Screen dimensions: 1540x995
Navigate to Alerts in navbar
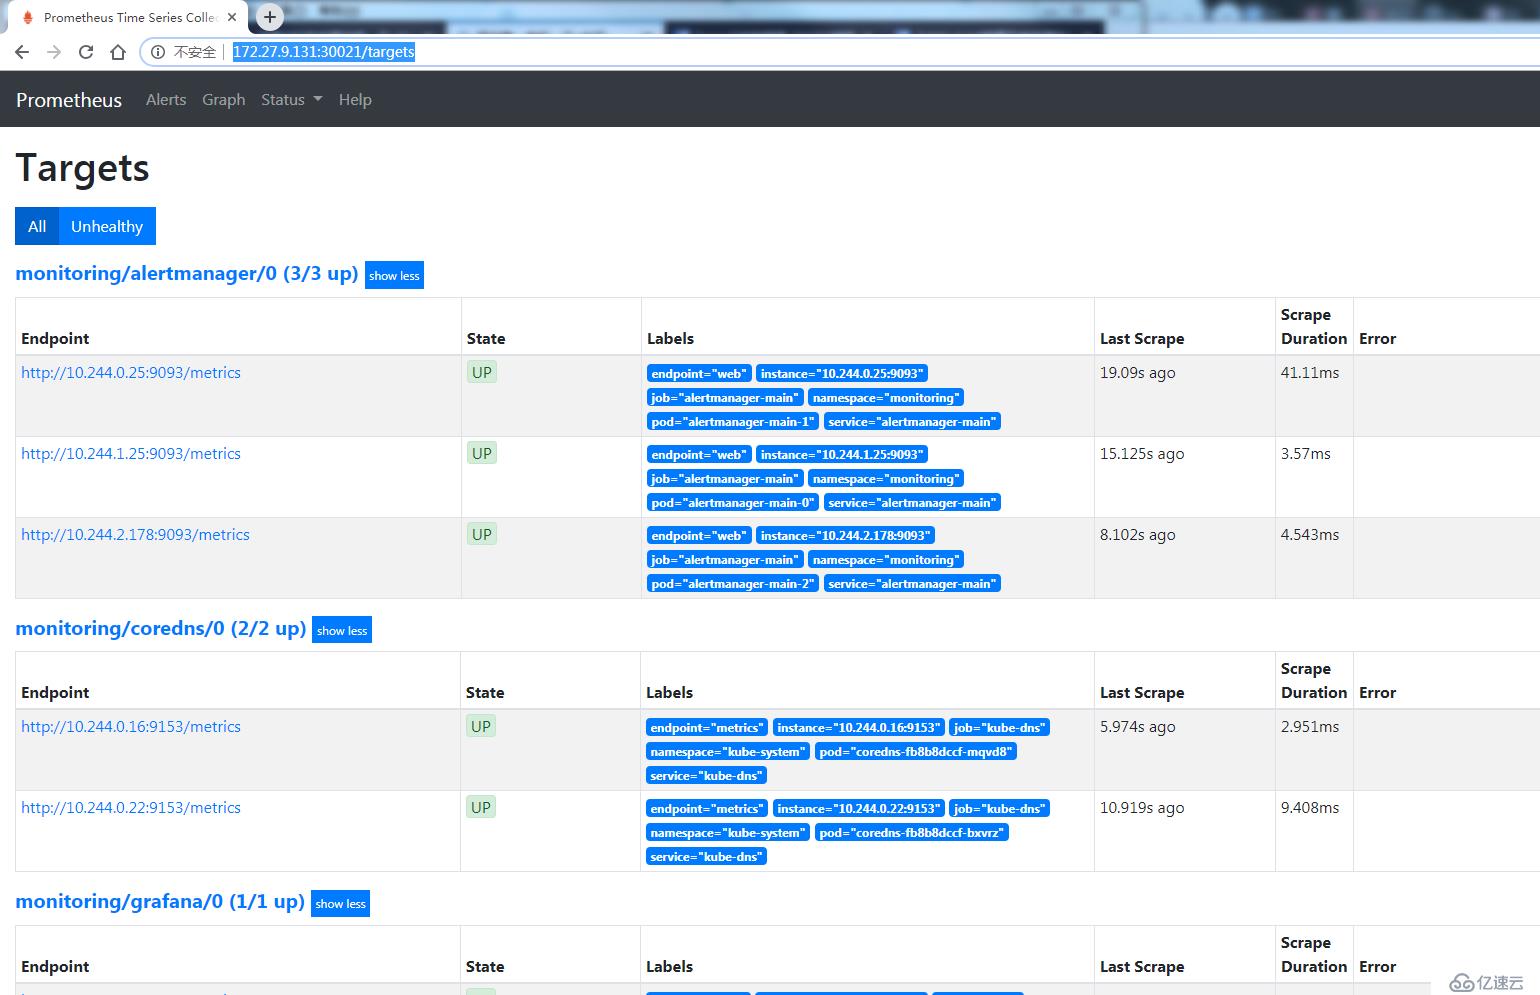166,100
